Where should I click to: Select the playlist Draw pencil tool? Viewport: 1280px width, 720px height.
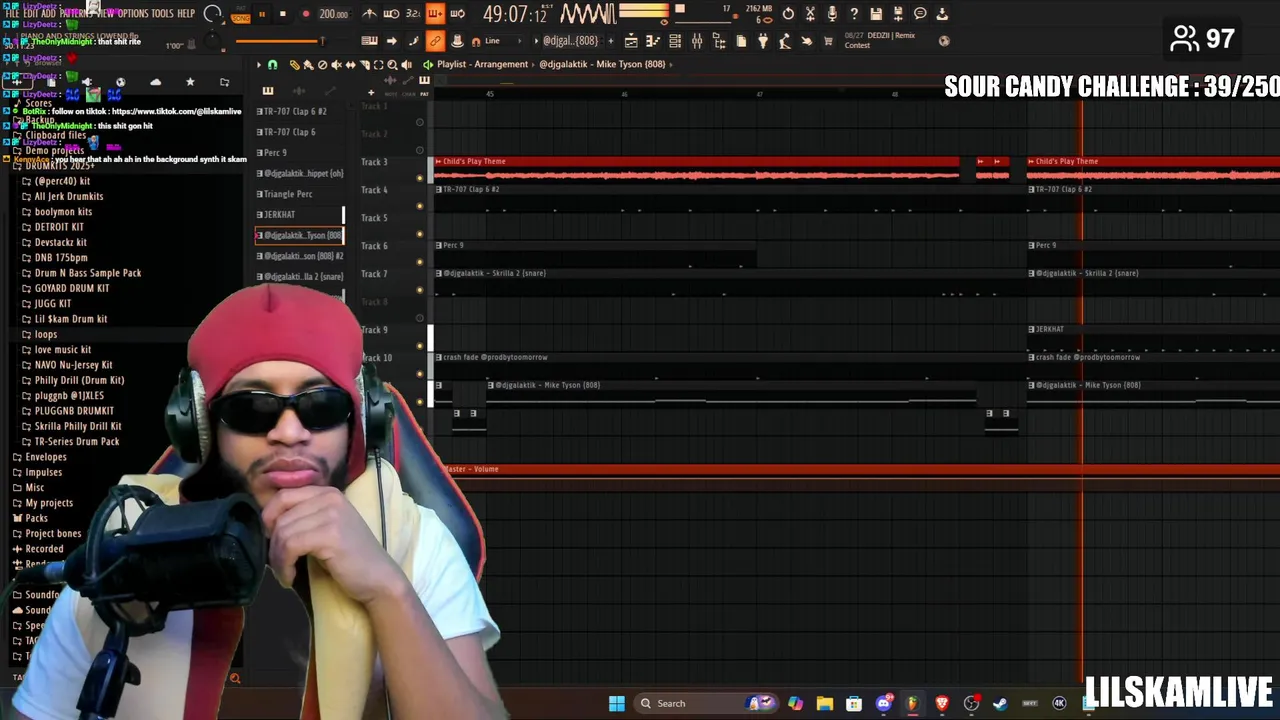point(294,64)
